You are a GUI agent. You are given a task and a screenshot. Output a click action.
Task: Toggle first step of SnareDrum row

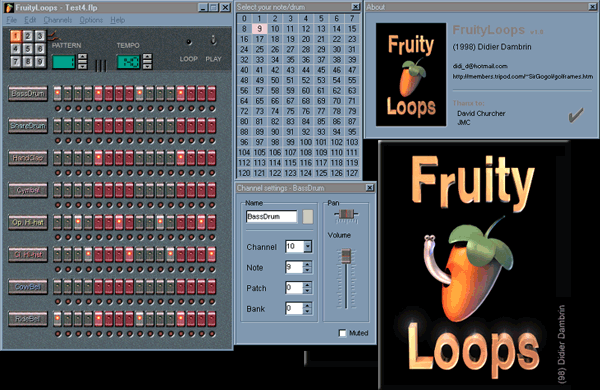point(57,126)
